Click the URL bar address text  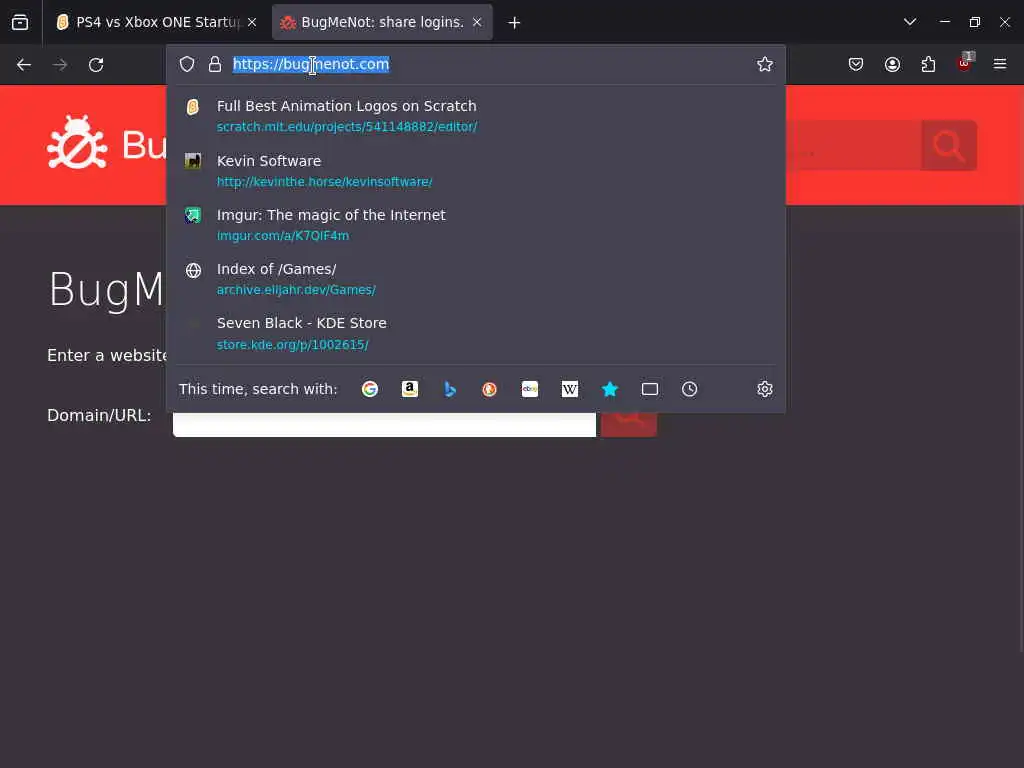tap(311, 64)
